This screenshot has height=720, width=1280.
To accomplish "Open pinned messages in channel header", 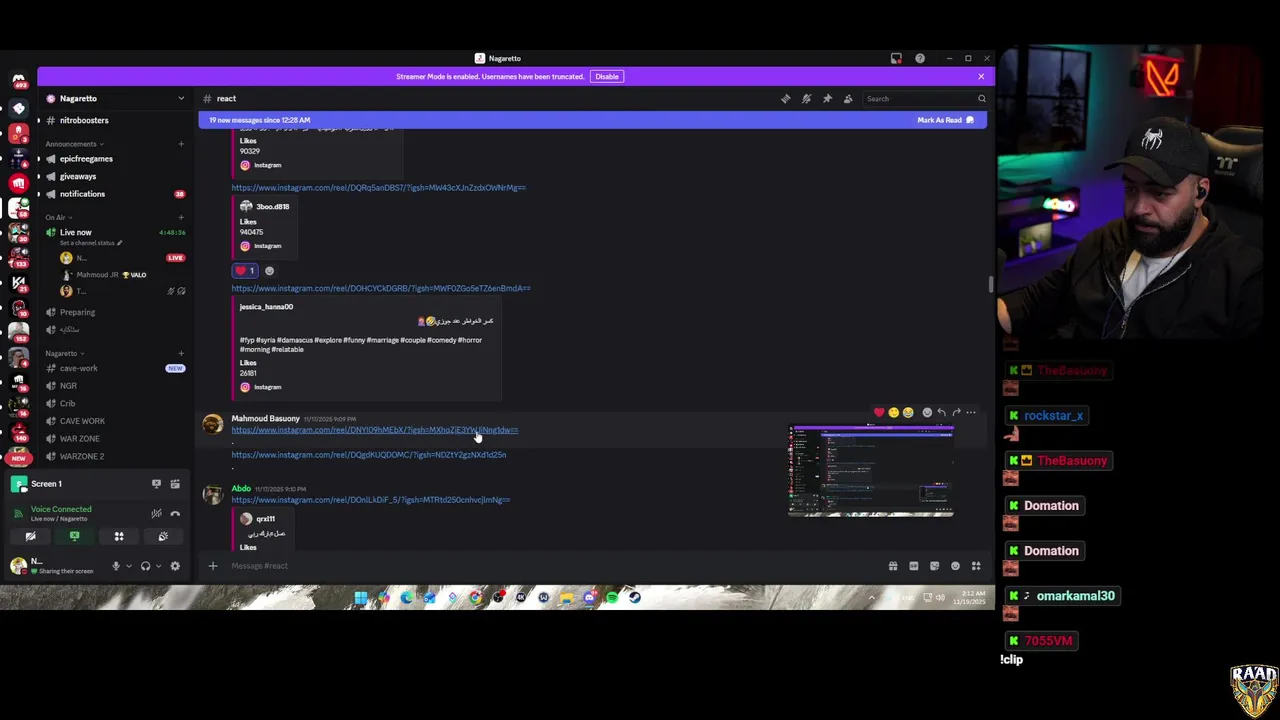I will point(827,99).
